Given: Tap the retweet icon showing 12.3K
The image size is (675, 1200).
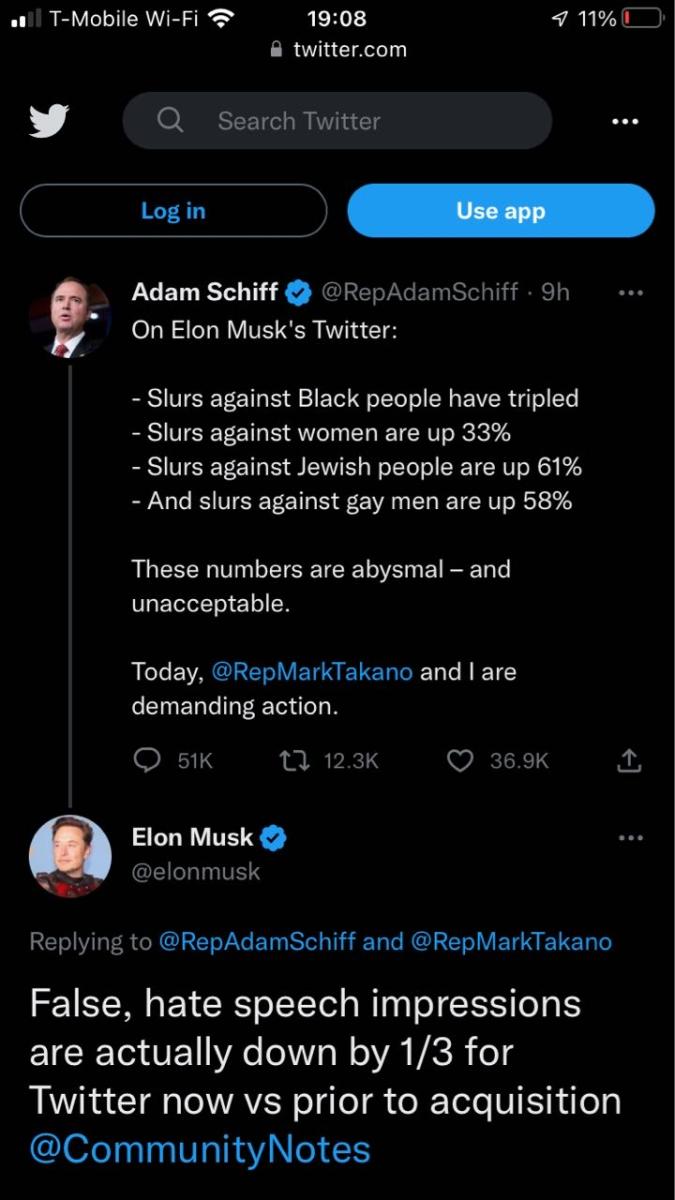Looking at the screenshot, I should pos(296,760).
